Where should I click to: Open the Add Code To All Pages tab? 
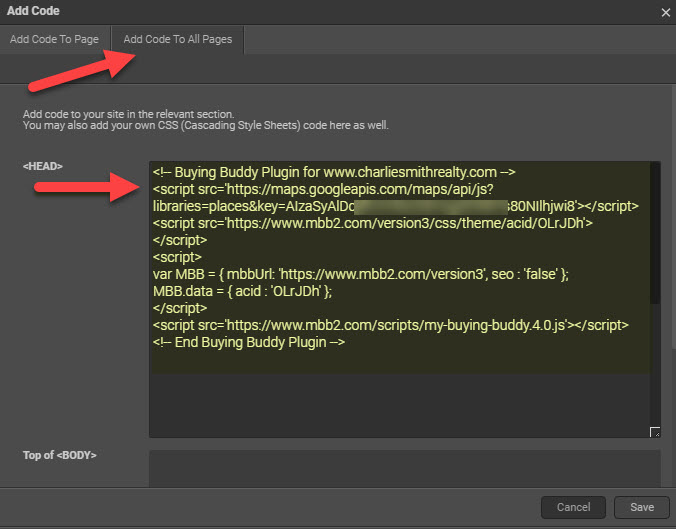coord(178,39)
